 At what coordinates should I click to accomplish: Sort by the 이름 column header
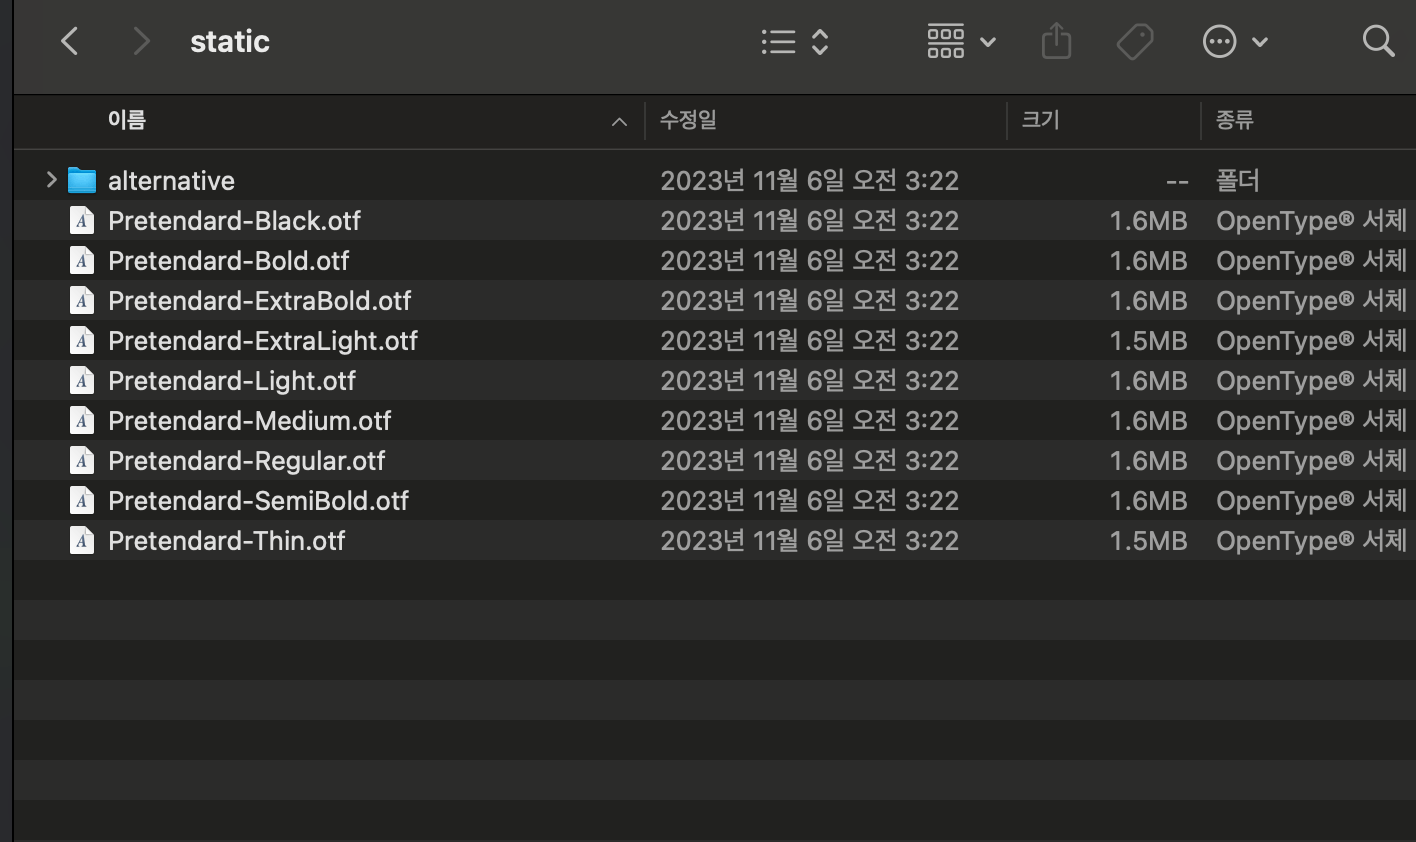(x=127, y=120)
